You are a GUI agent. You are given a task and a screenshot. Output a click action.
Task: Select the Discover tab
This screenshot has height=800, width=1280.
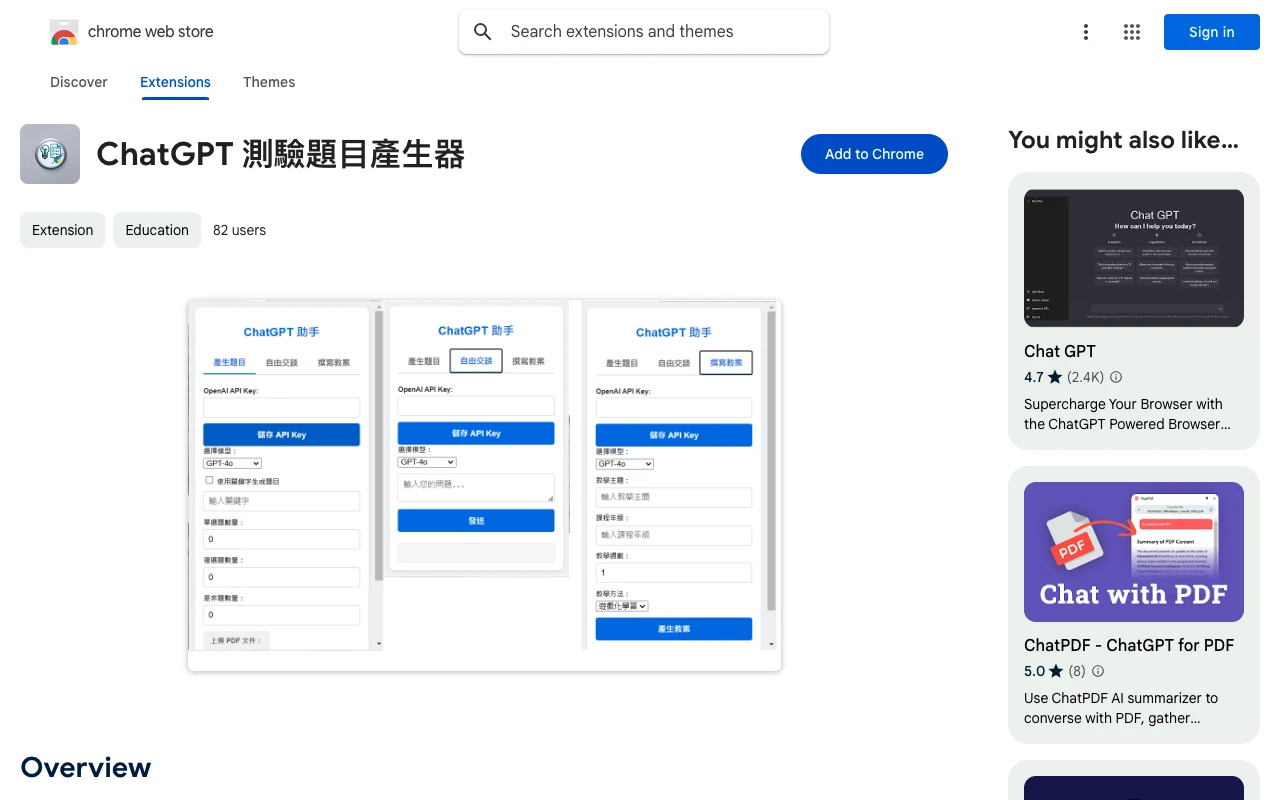coord(78,82)
